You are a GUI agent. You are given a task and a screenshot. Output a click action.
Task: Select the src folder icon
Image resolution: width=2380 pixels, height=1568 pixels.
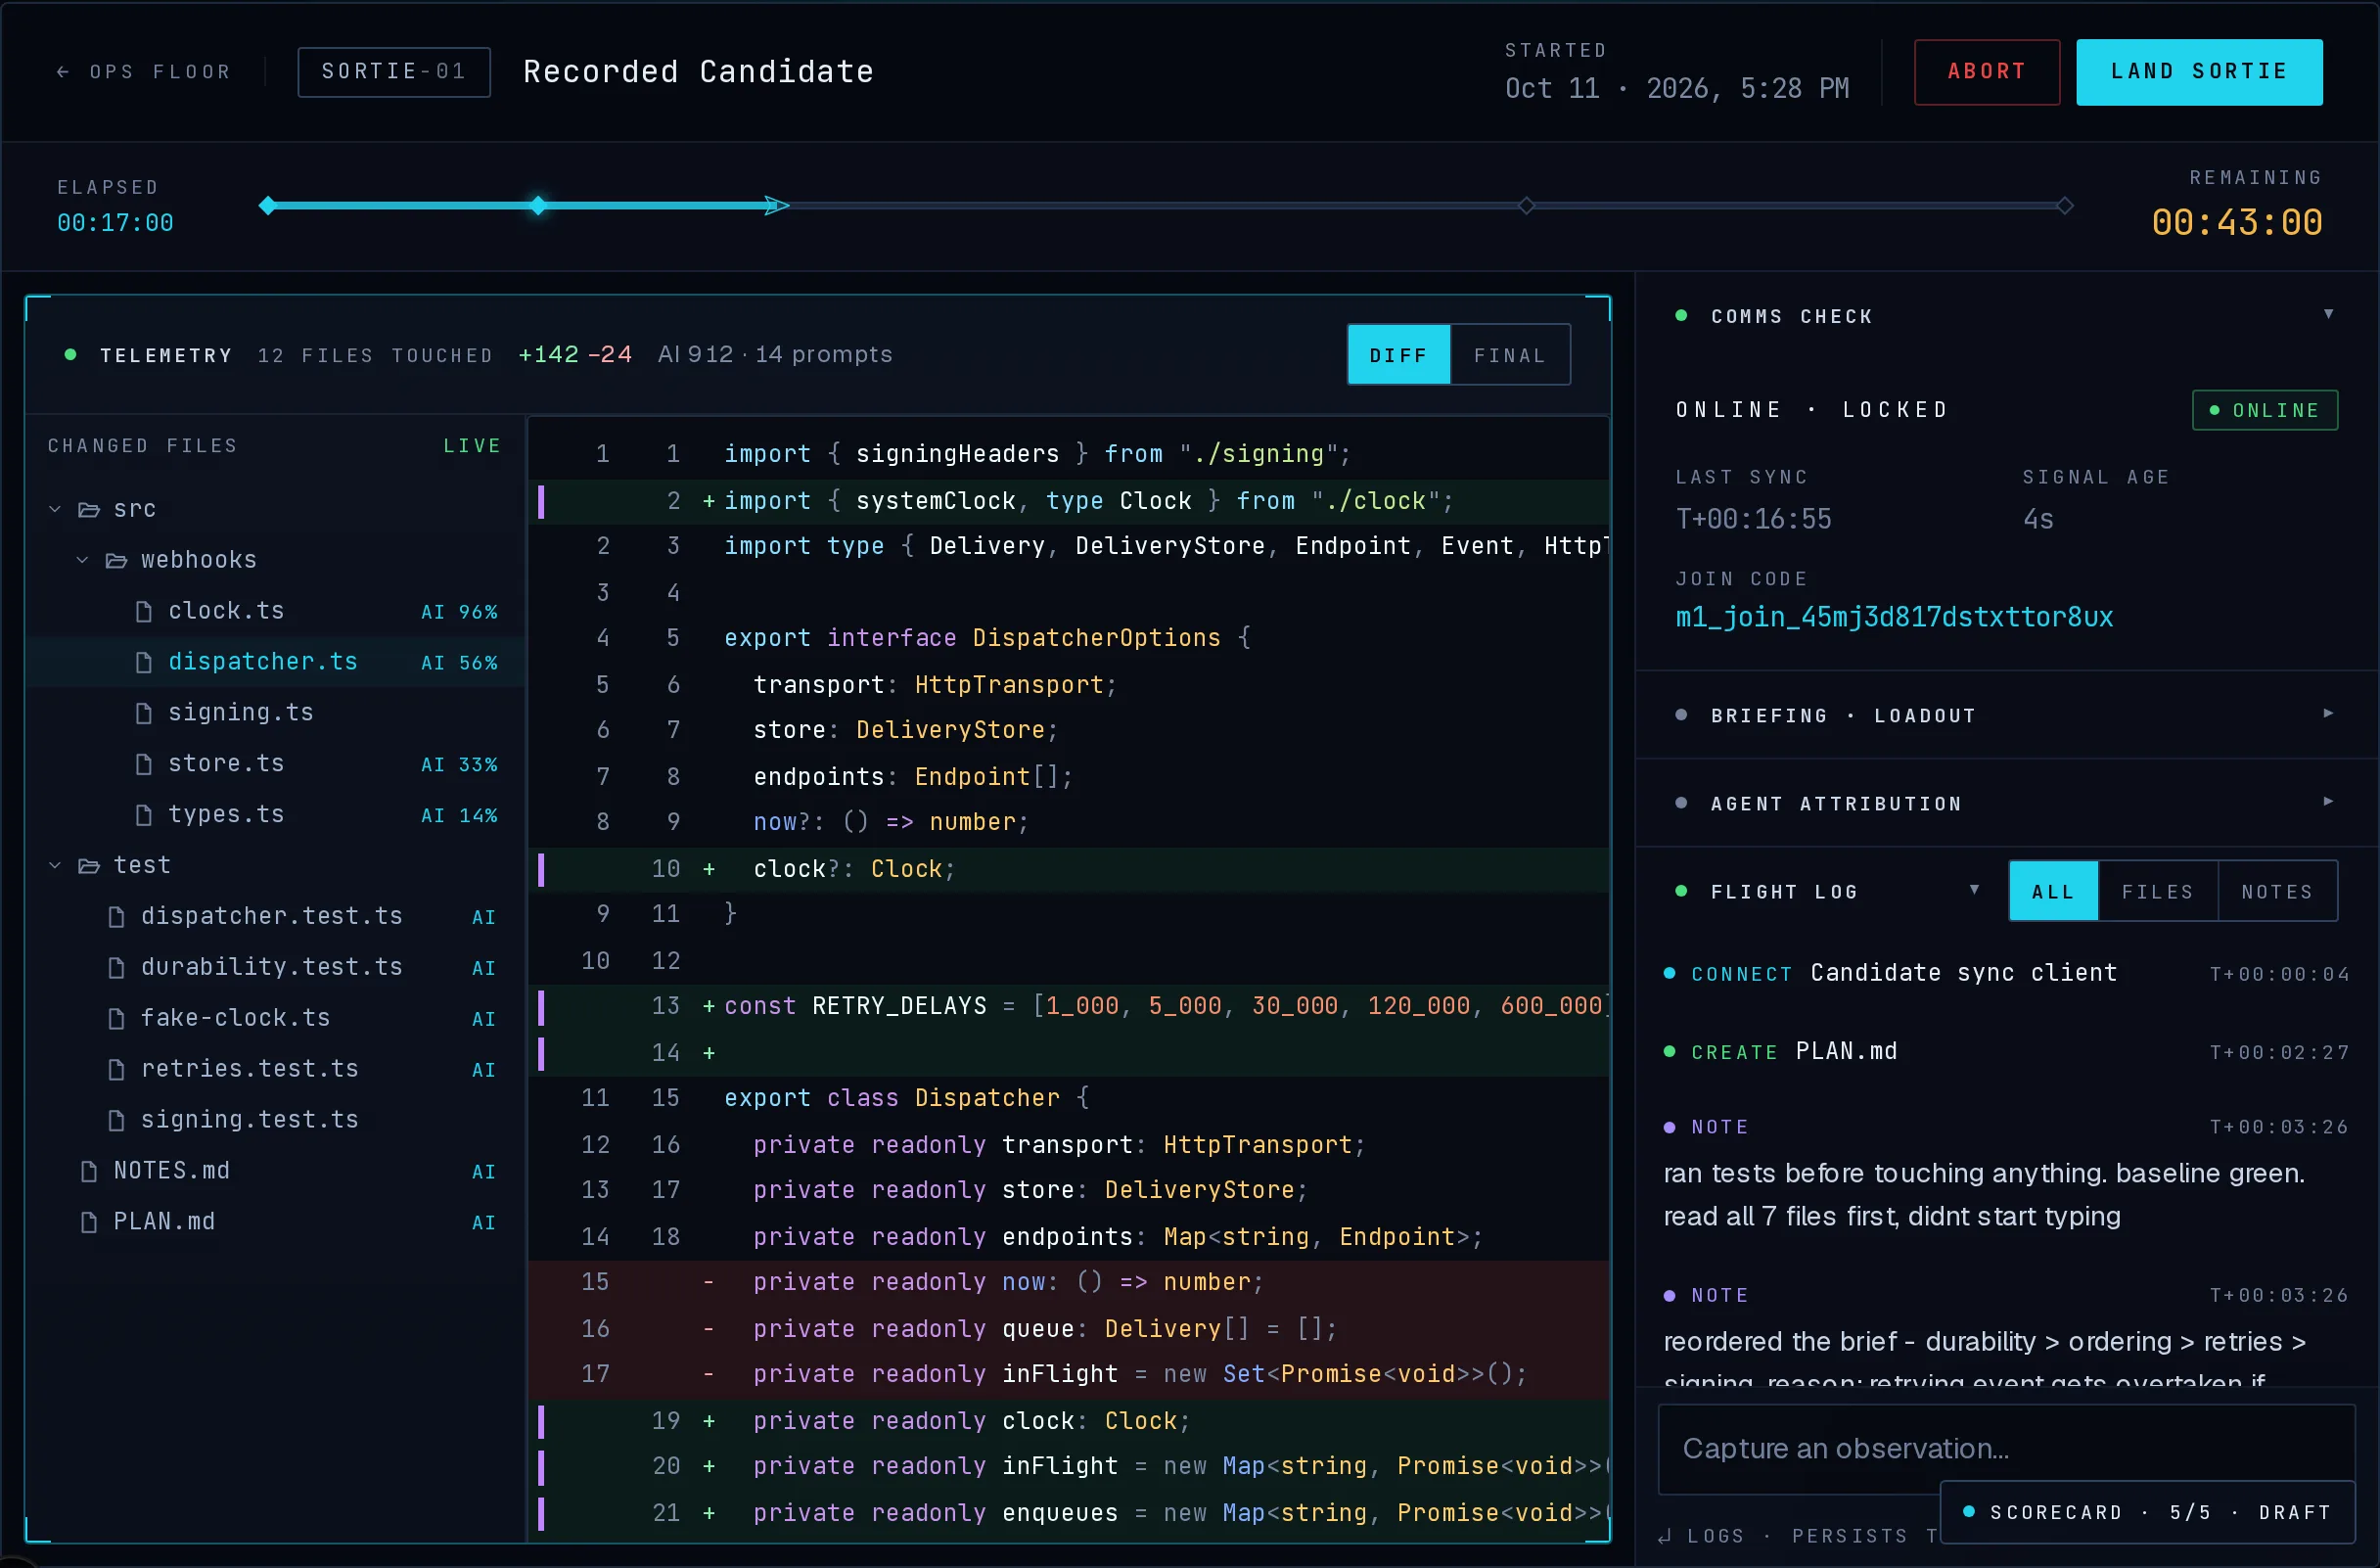pyautogui.click(x=89, y=510)
